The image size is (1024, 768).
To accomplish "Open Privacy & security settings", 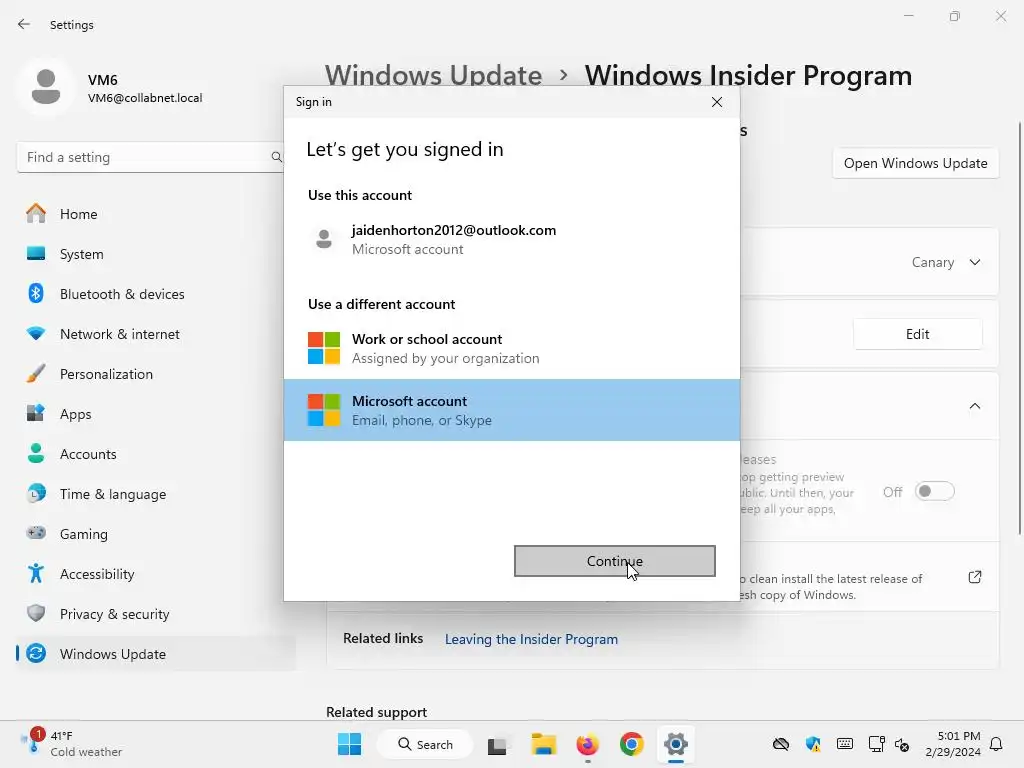I will pyautogui.click(x=155, y=614).
